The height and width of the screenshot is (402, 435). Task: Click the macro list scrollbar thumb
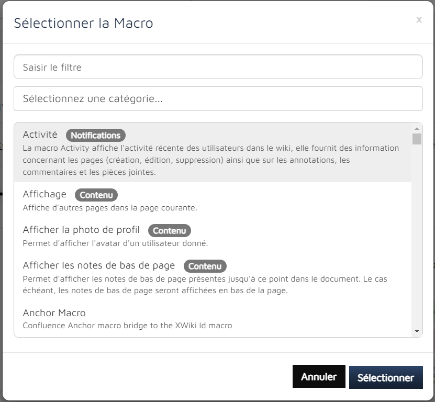click(x=417, y=139)
